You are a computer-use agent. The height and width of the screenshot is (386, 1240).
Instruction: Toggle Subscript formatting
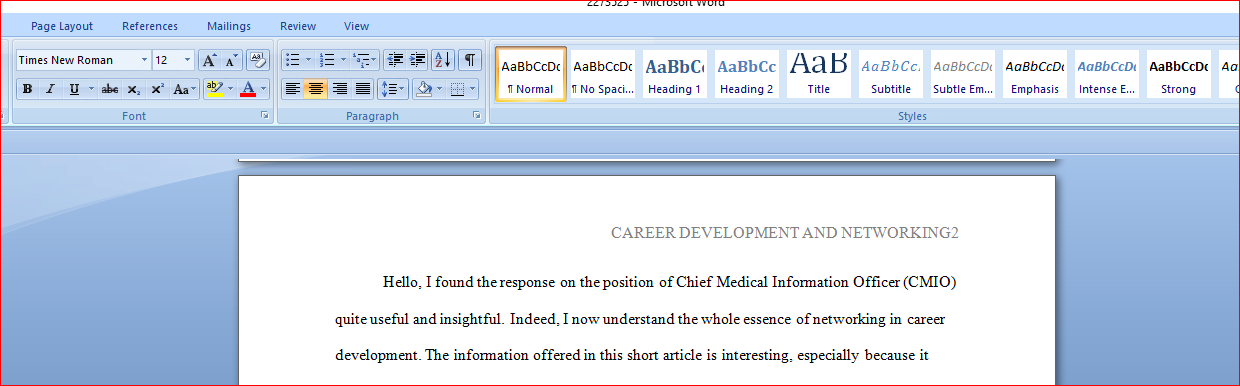click(x=134, y=89)
